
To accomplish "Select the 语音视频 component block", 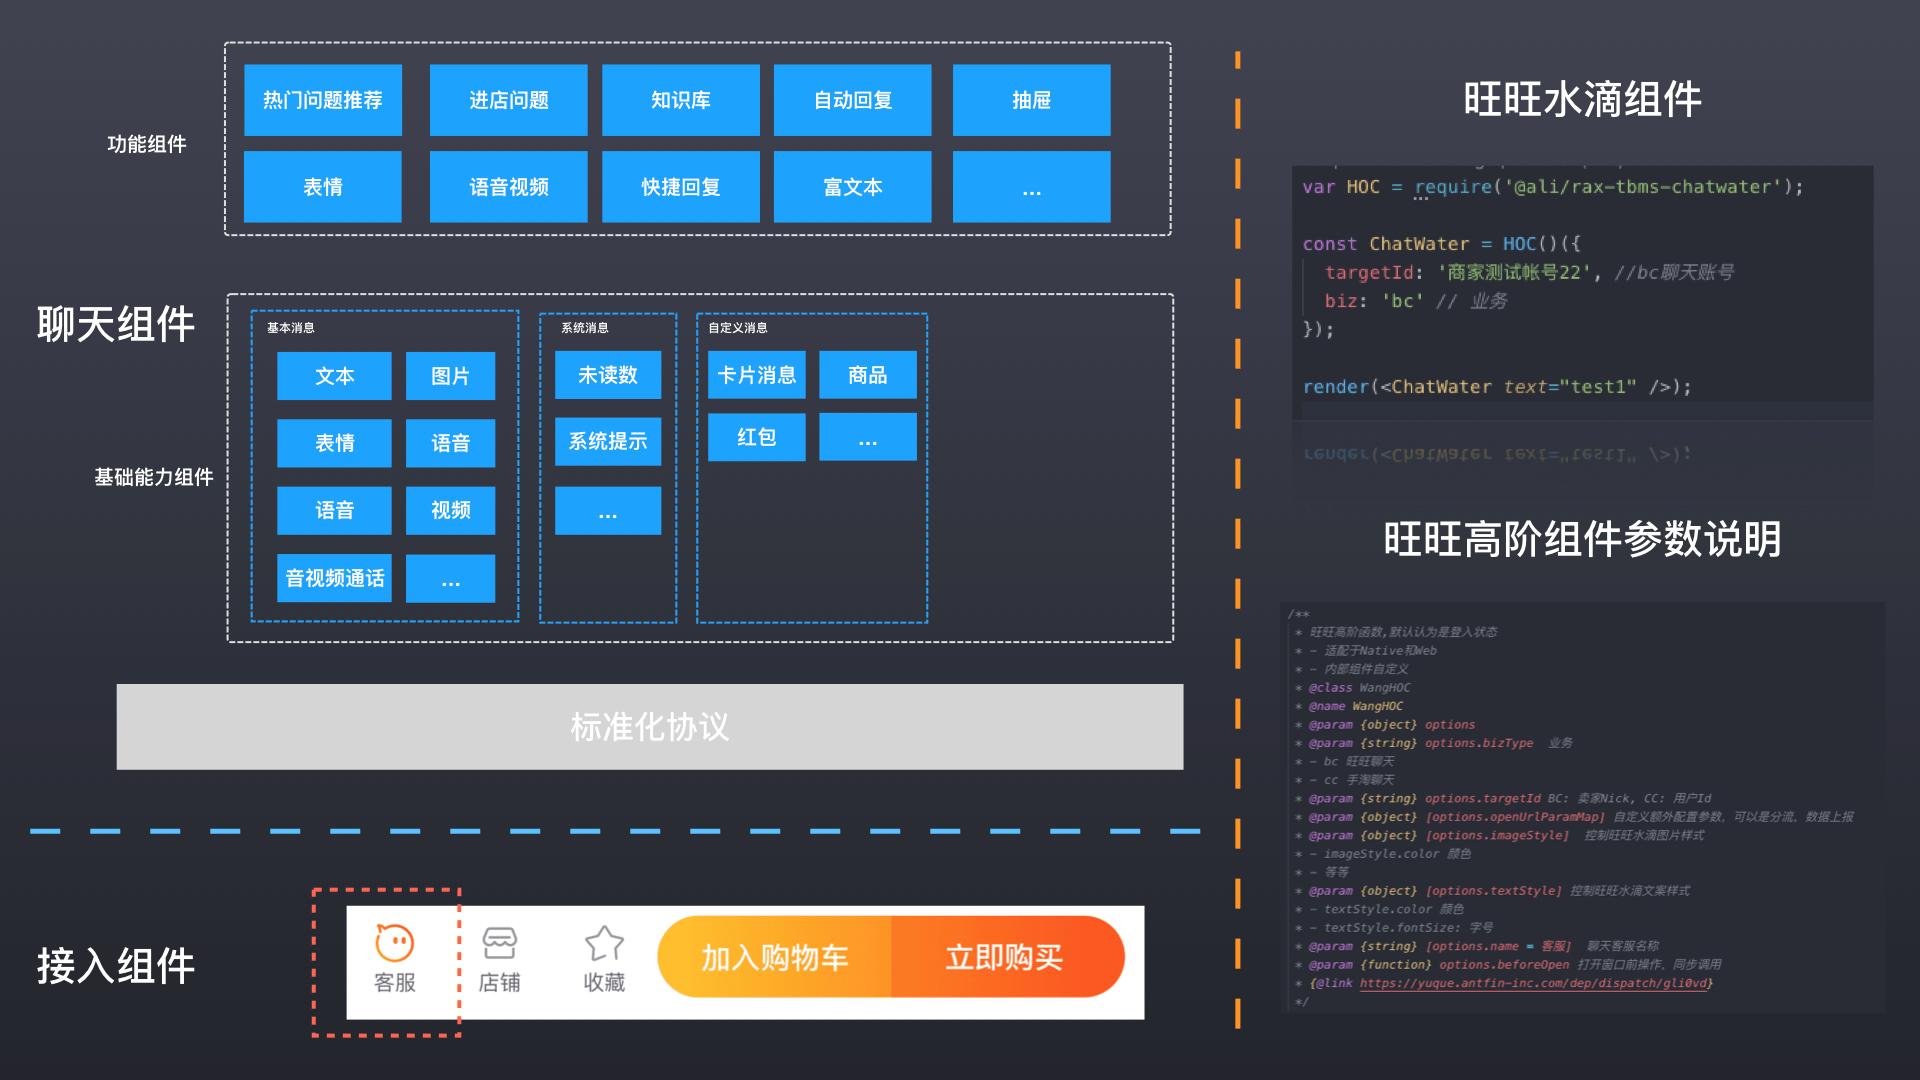I will coord(508,187).
